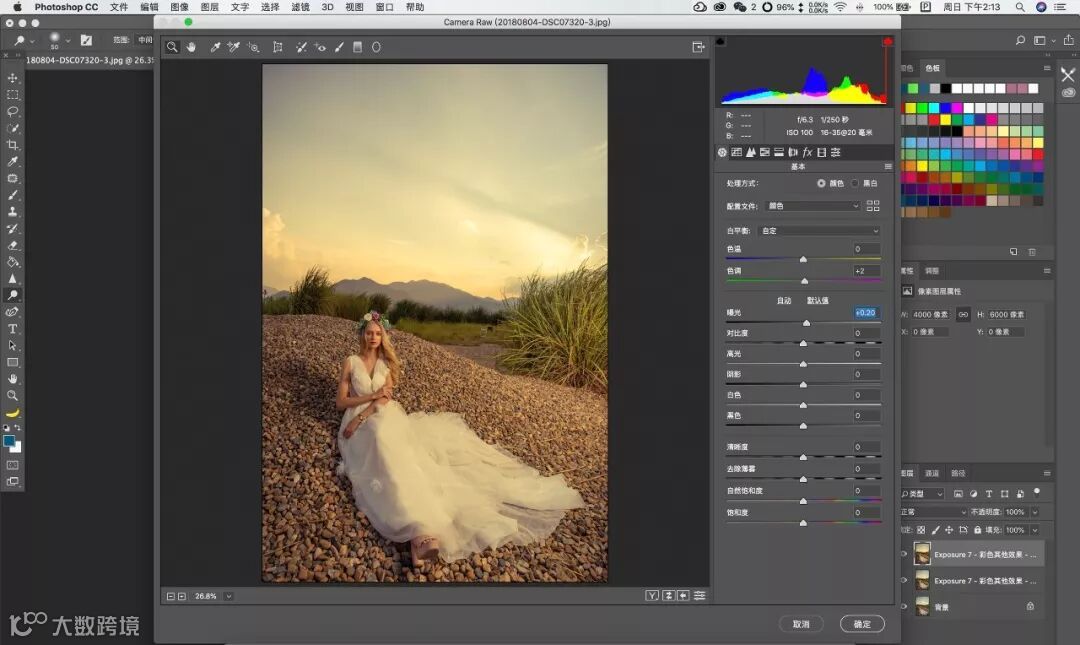
Task: Open the 滤镜 menu
Action: pos(300,7)
